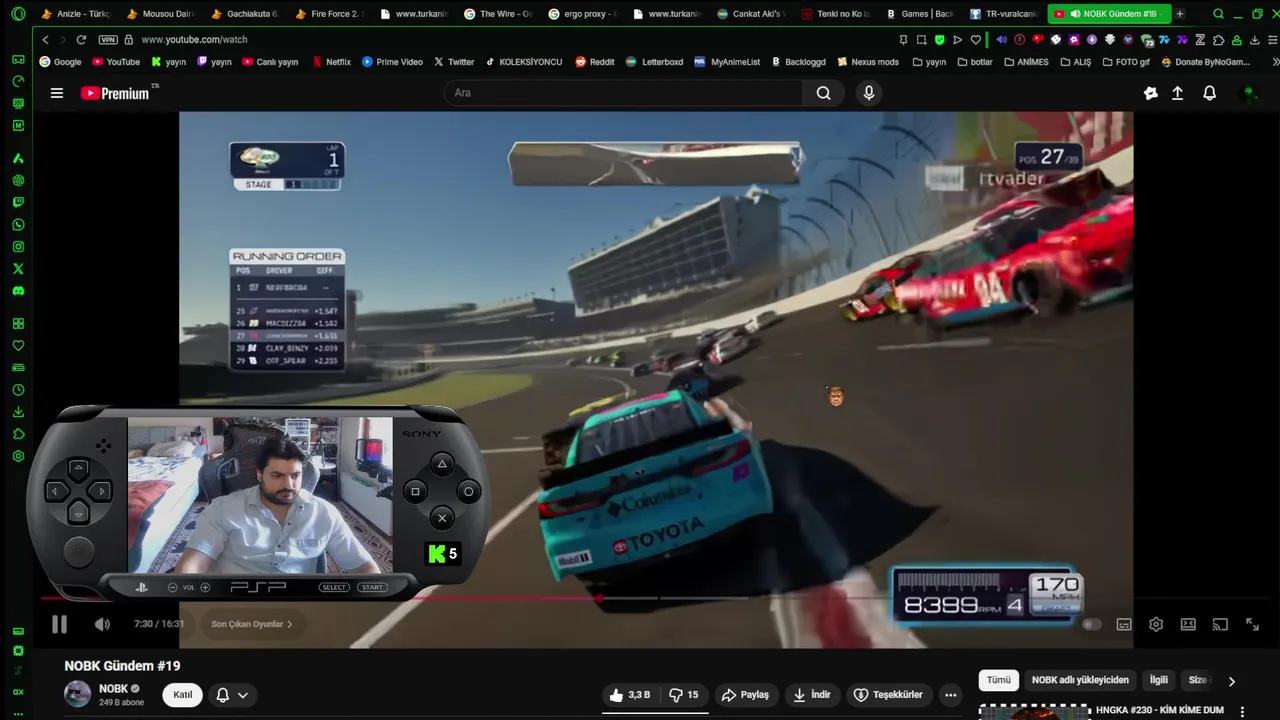Open the Twitch icon in the sidebar

[x=18, y=203]
